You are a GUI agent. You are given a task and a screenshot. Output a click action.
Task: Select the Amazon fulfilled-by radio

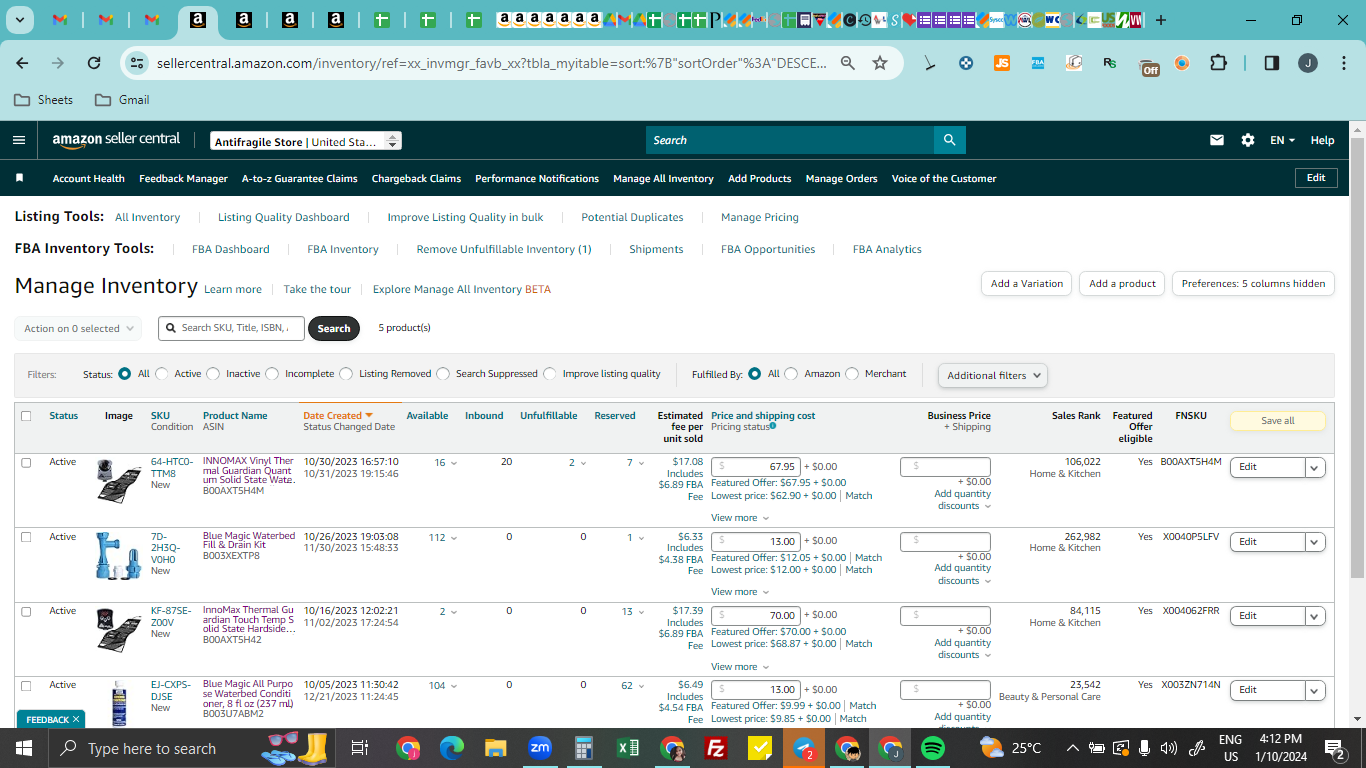coord(791,374)
